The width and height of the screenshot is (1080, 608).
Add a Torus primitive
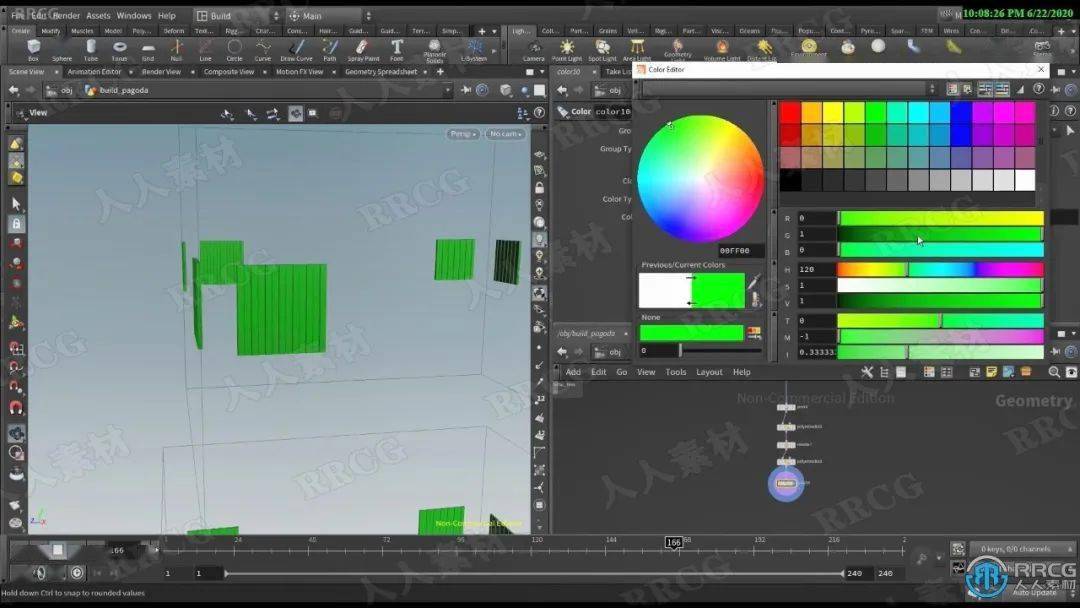click(119, 50)
